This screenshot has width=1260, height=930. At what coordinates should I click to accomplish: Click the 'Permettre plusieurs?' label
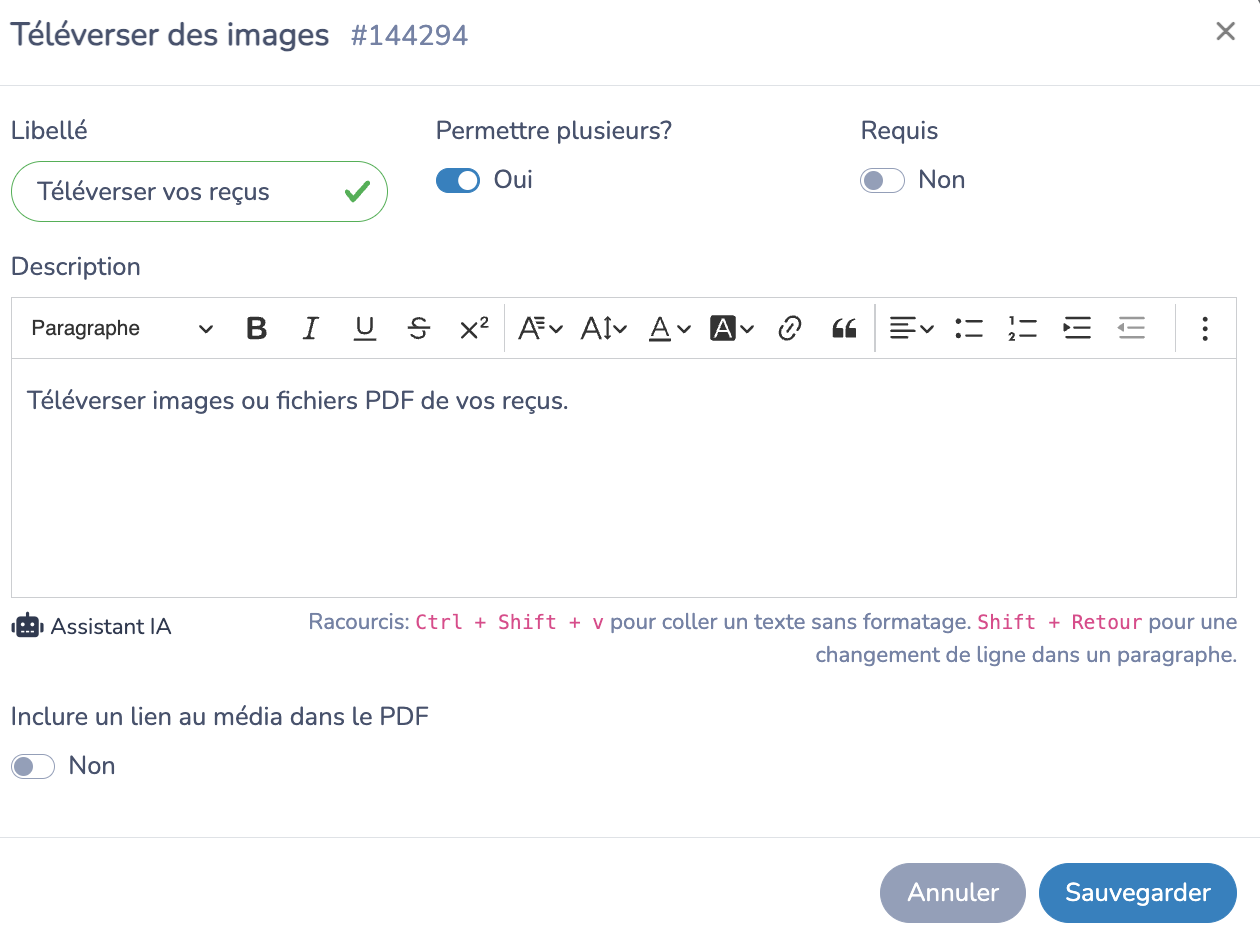click(x=554, y=131)
